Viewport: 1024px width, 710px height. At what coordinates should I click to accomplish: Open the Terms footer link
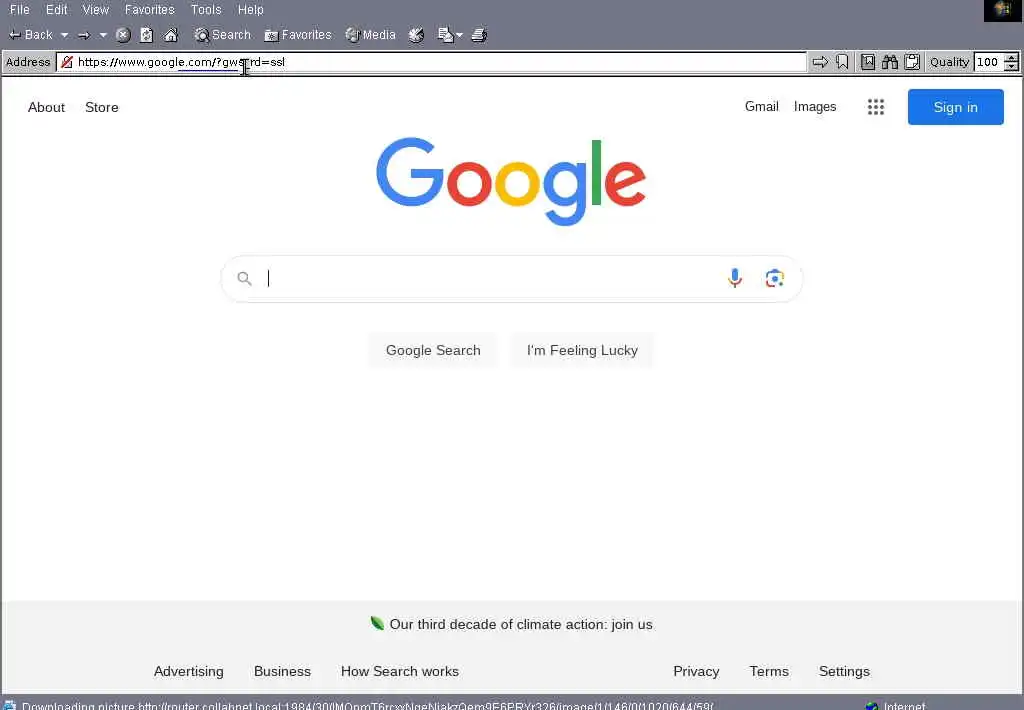click(x=769, y=671)
